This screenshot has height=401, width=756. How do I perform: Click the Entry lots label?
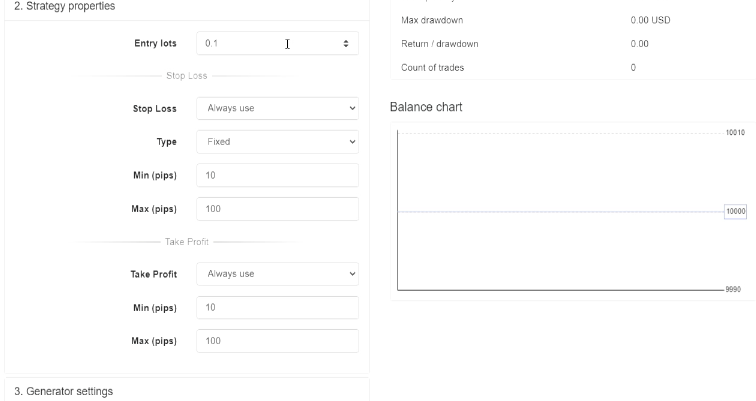point(155,44)
